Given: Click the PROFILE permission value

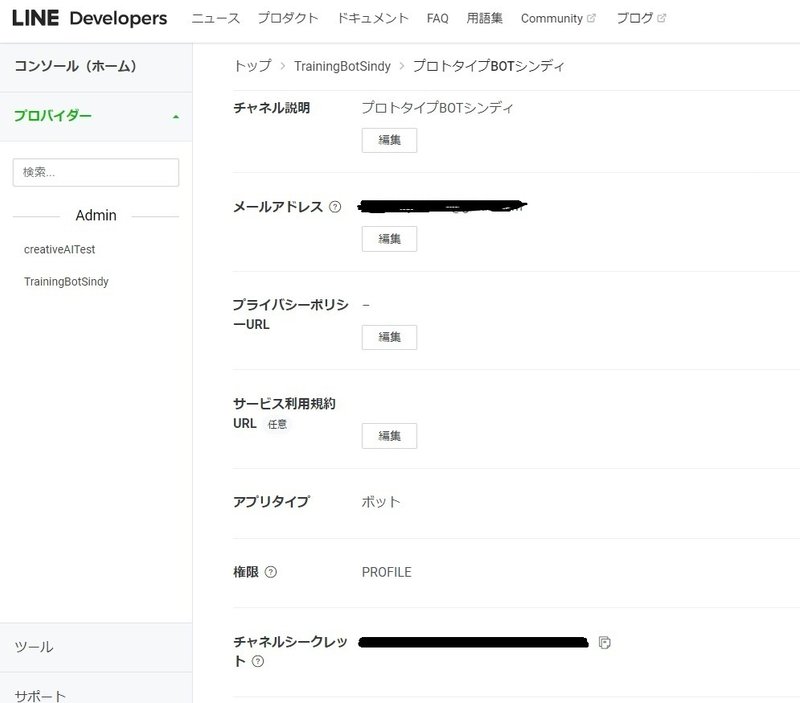Looking at the screenshot, I should 386,572.
